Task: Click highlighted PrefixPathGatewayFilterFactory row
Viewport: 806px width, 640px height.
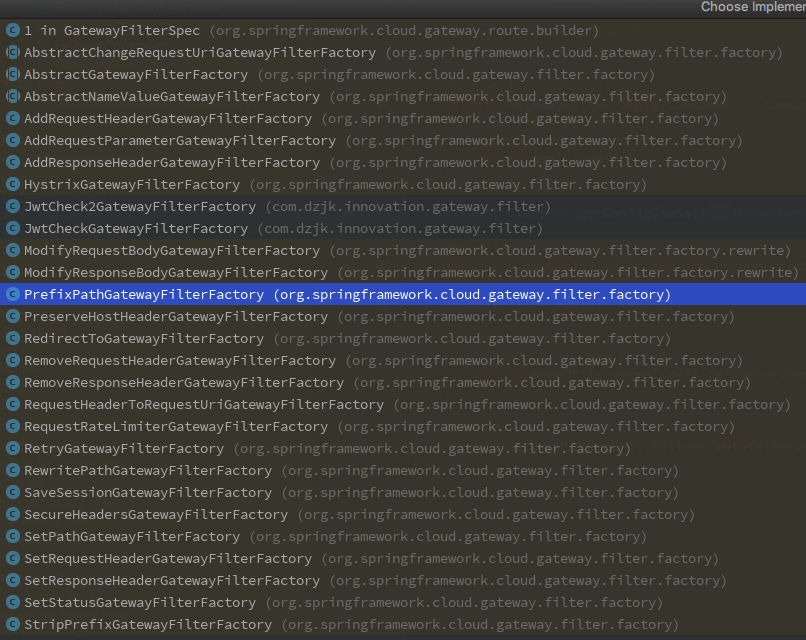Action: [x=403, y=295]
